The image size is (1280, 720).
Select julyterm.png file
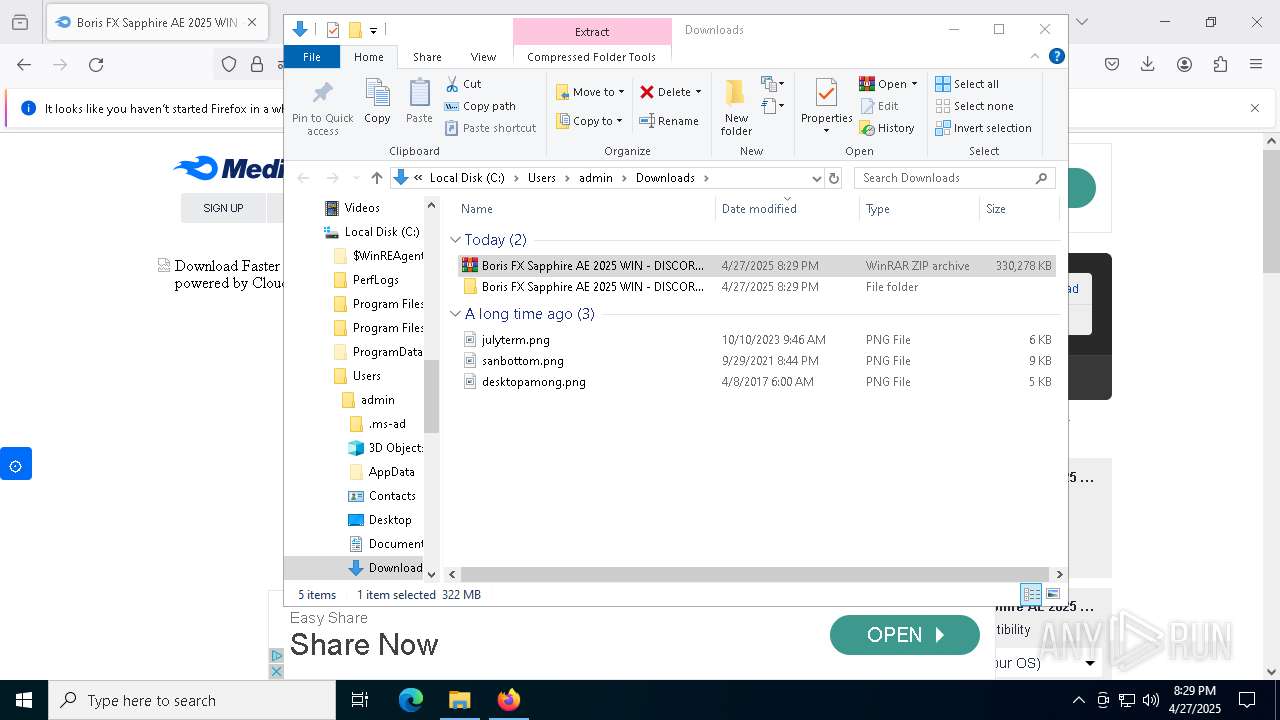click(757, 340)
